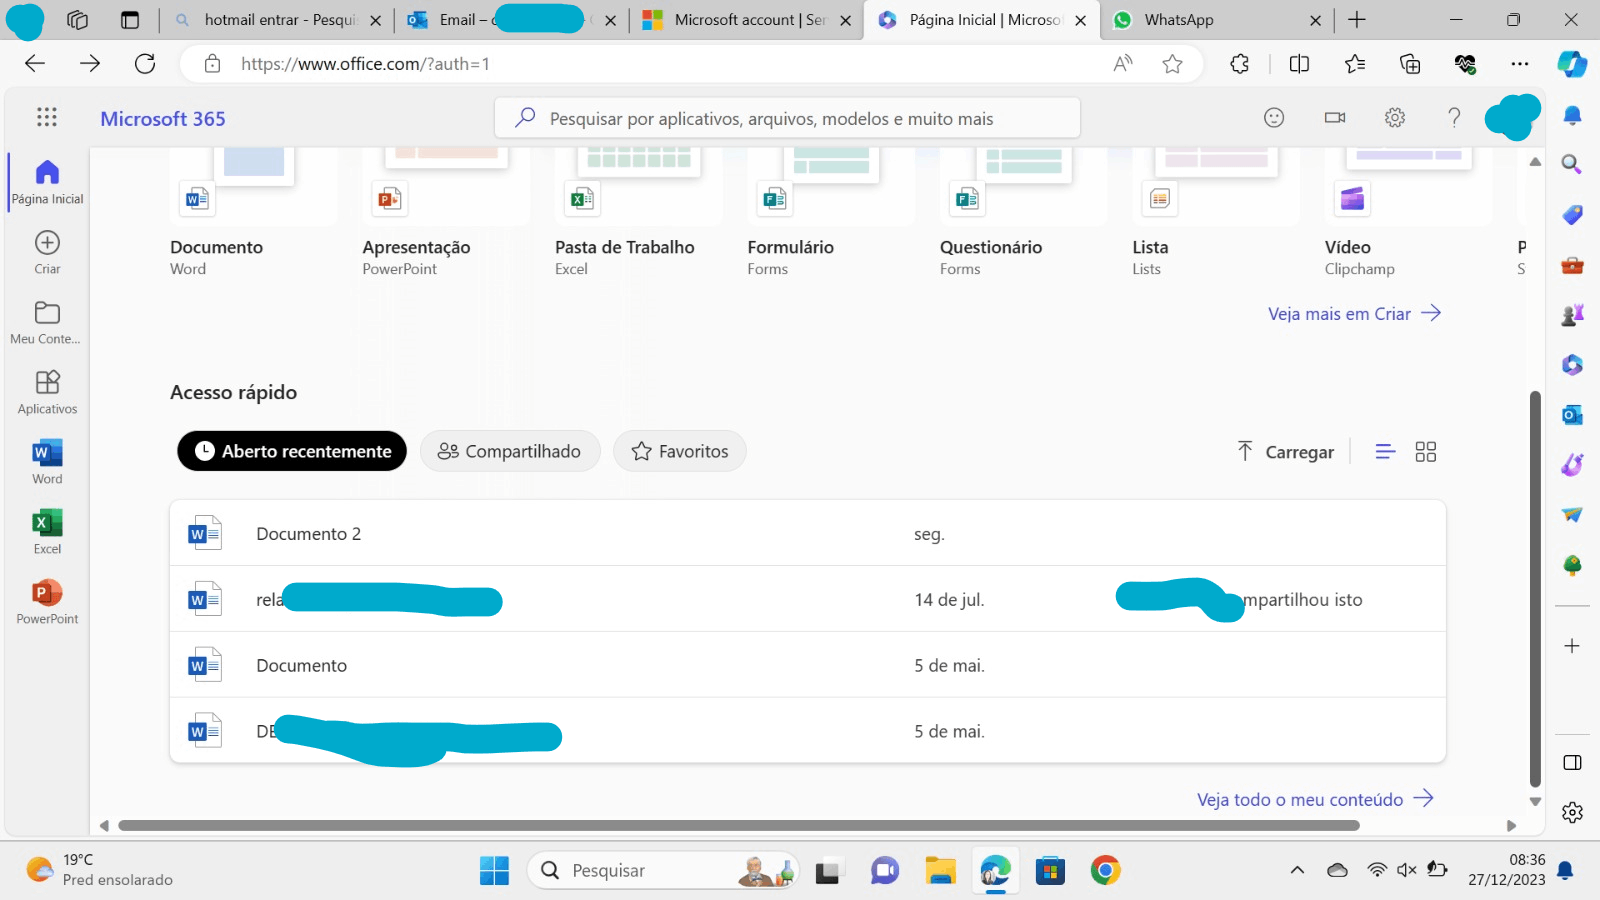
Task: Open the Windows Start menu
Action: click(494, 871)
